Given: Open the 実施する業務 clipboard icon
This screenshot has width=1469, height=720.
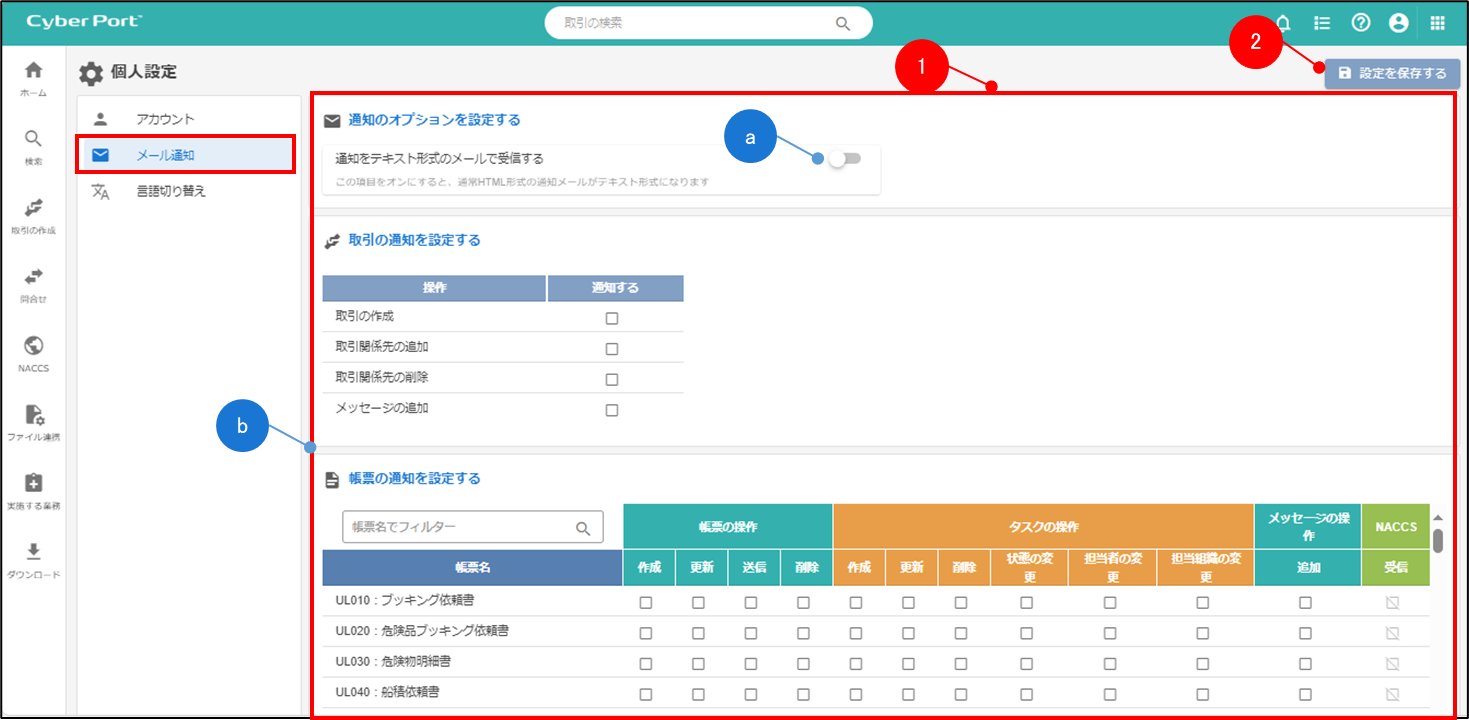Looking at the screenshot, I should point(33,484).
